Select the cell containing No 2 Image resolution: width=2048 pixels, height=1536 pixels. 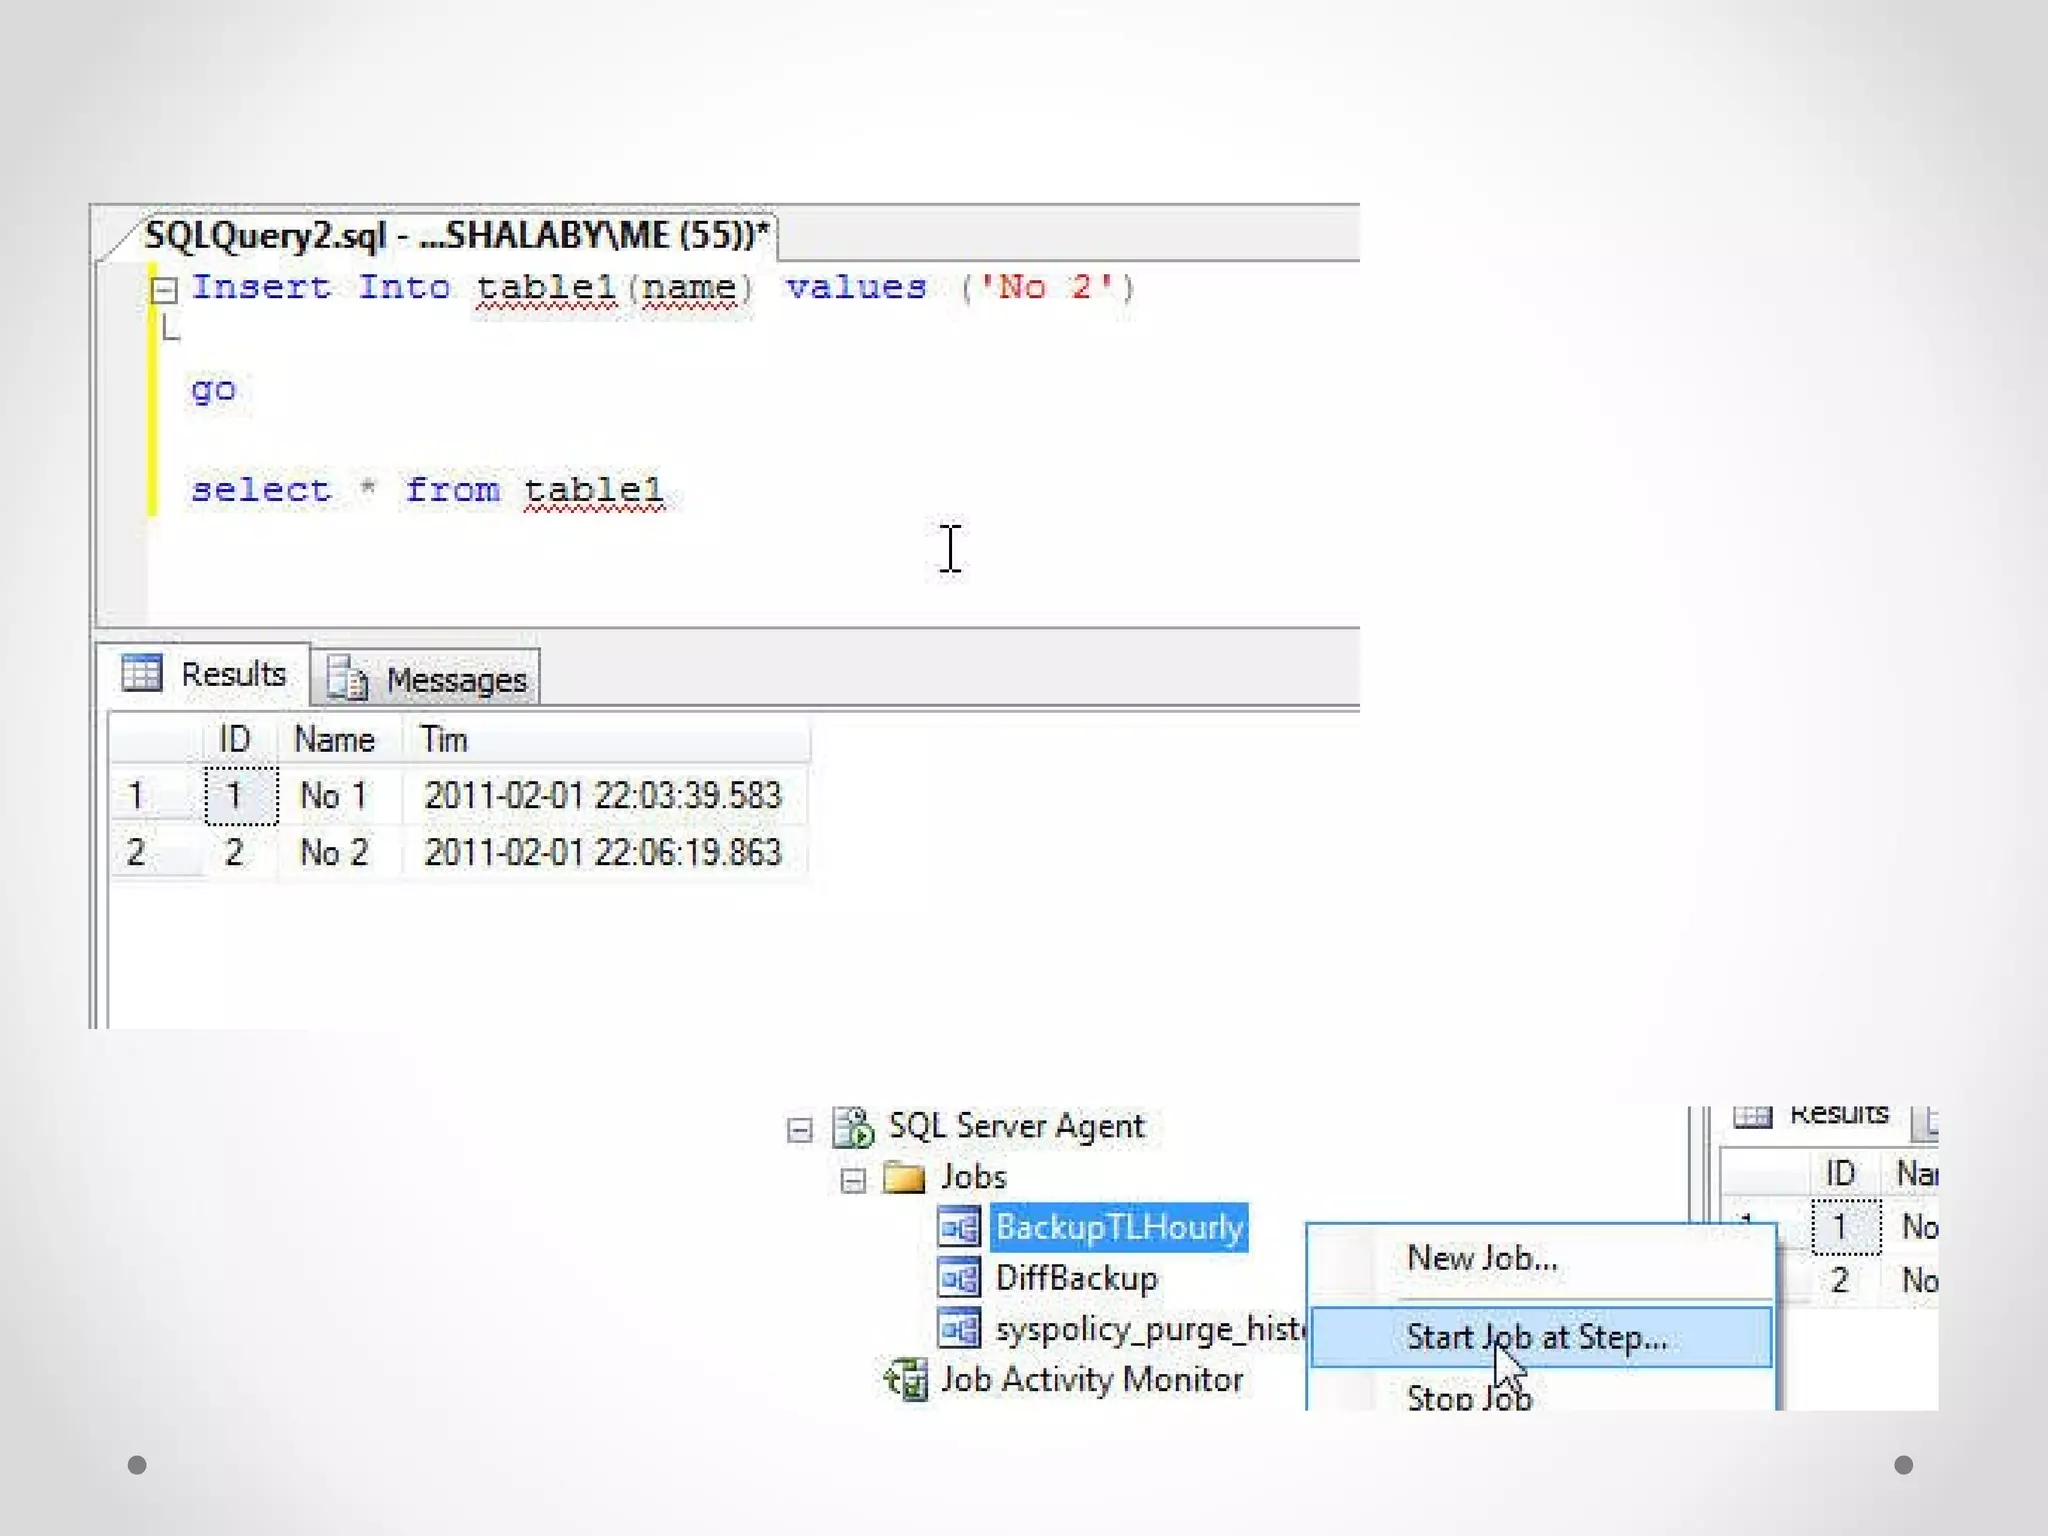pos(334,853)
